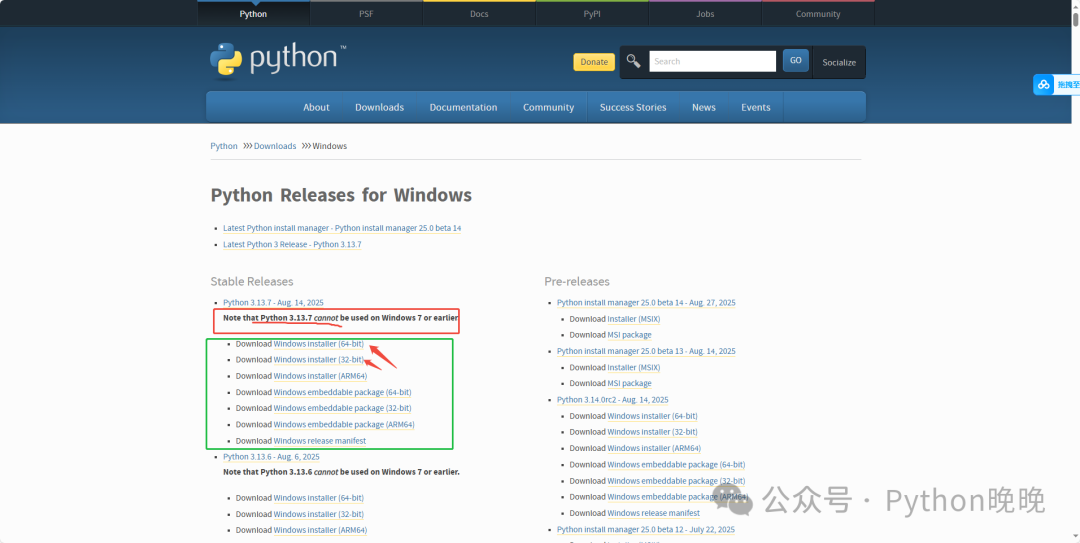Open Python install manager 25.0 beta 12 link

pos(646,530)
